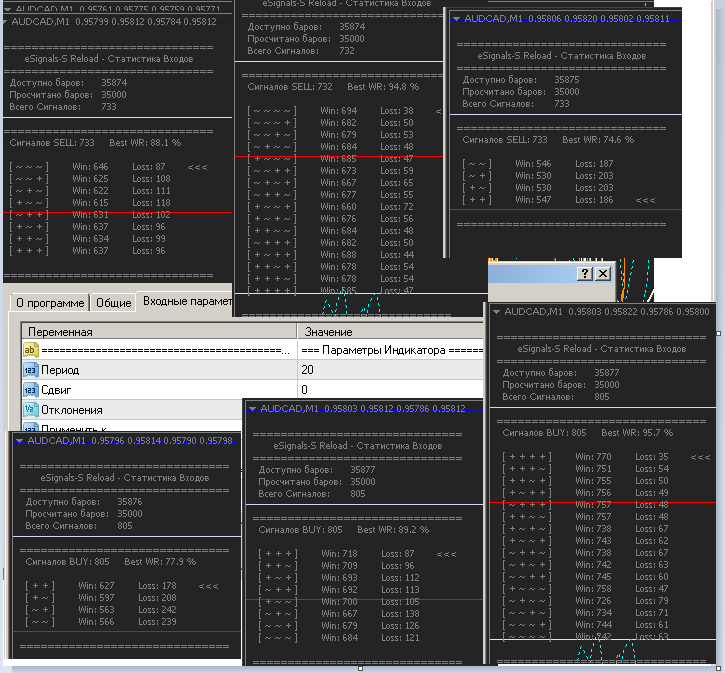Switch to the О программе tab
The height and width of the screenshot is (673, 725).
click(48, 303)
